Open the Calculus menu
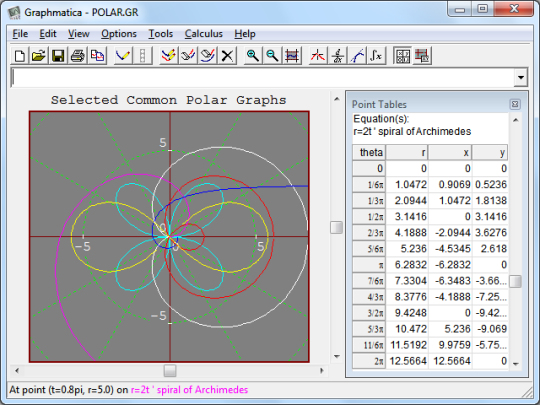 click(x=204, y=34)
